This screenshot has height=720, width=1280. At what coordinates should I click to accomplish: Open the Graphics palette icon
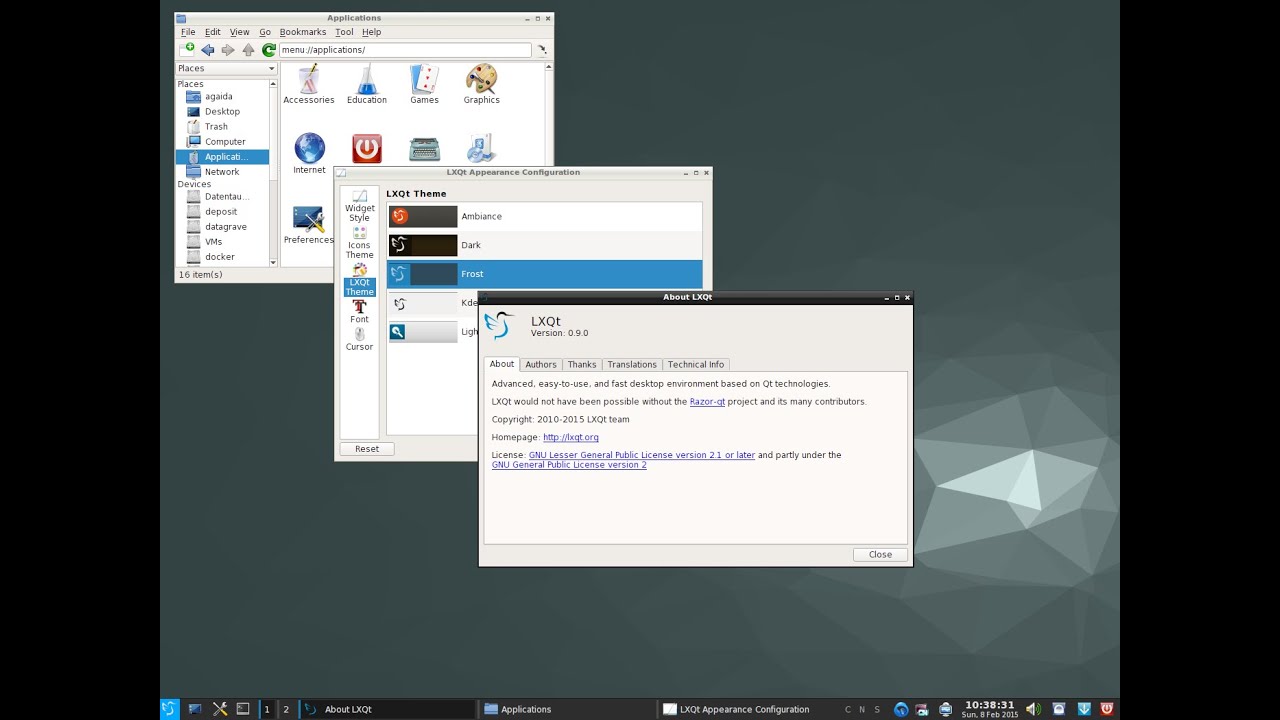(481, 85)
